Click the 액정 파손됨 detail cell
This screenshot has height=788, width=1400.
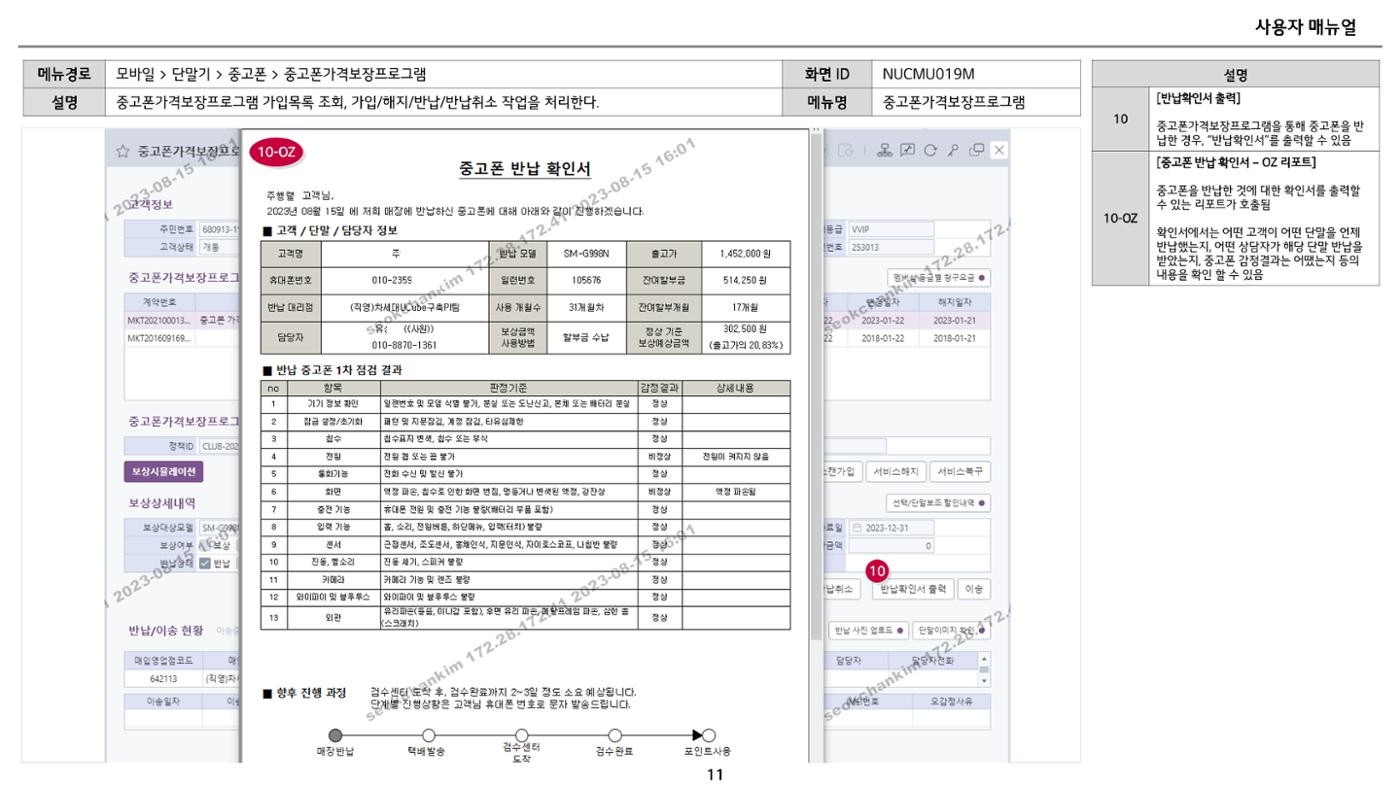point(735,491)
